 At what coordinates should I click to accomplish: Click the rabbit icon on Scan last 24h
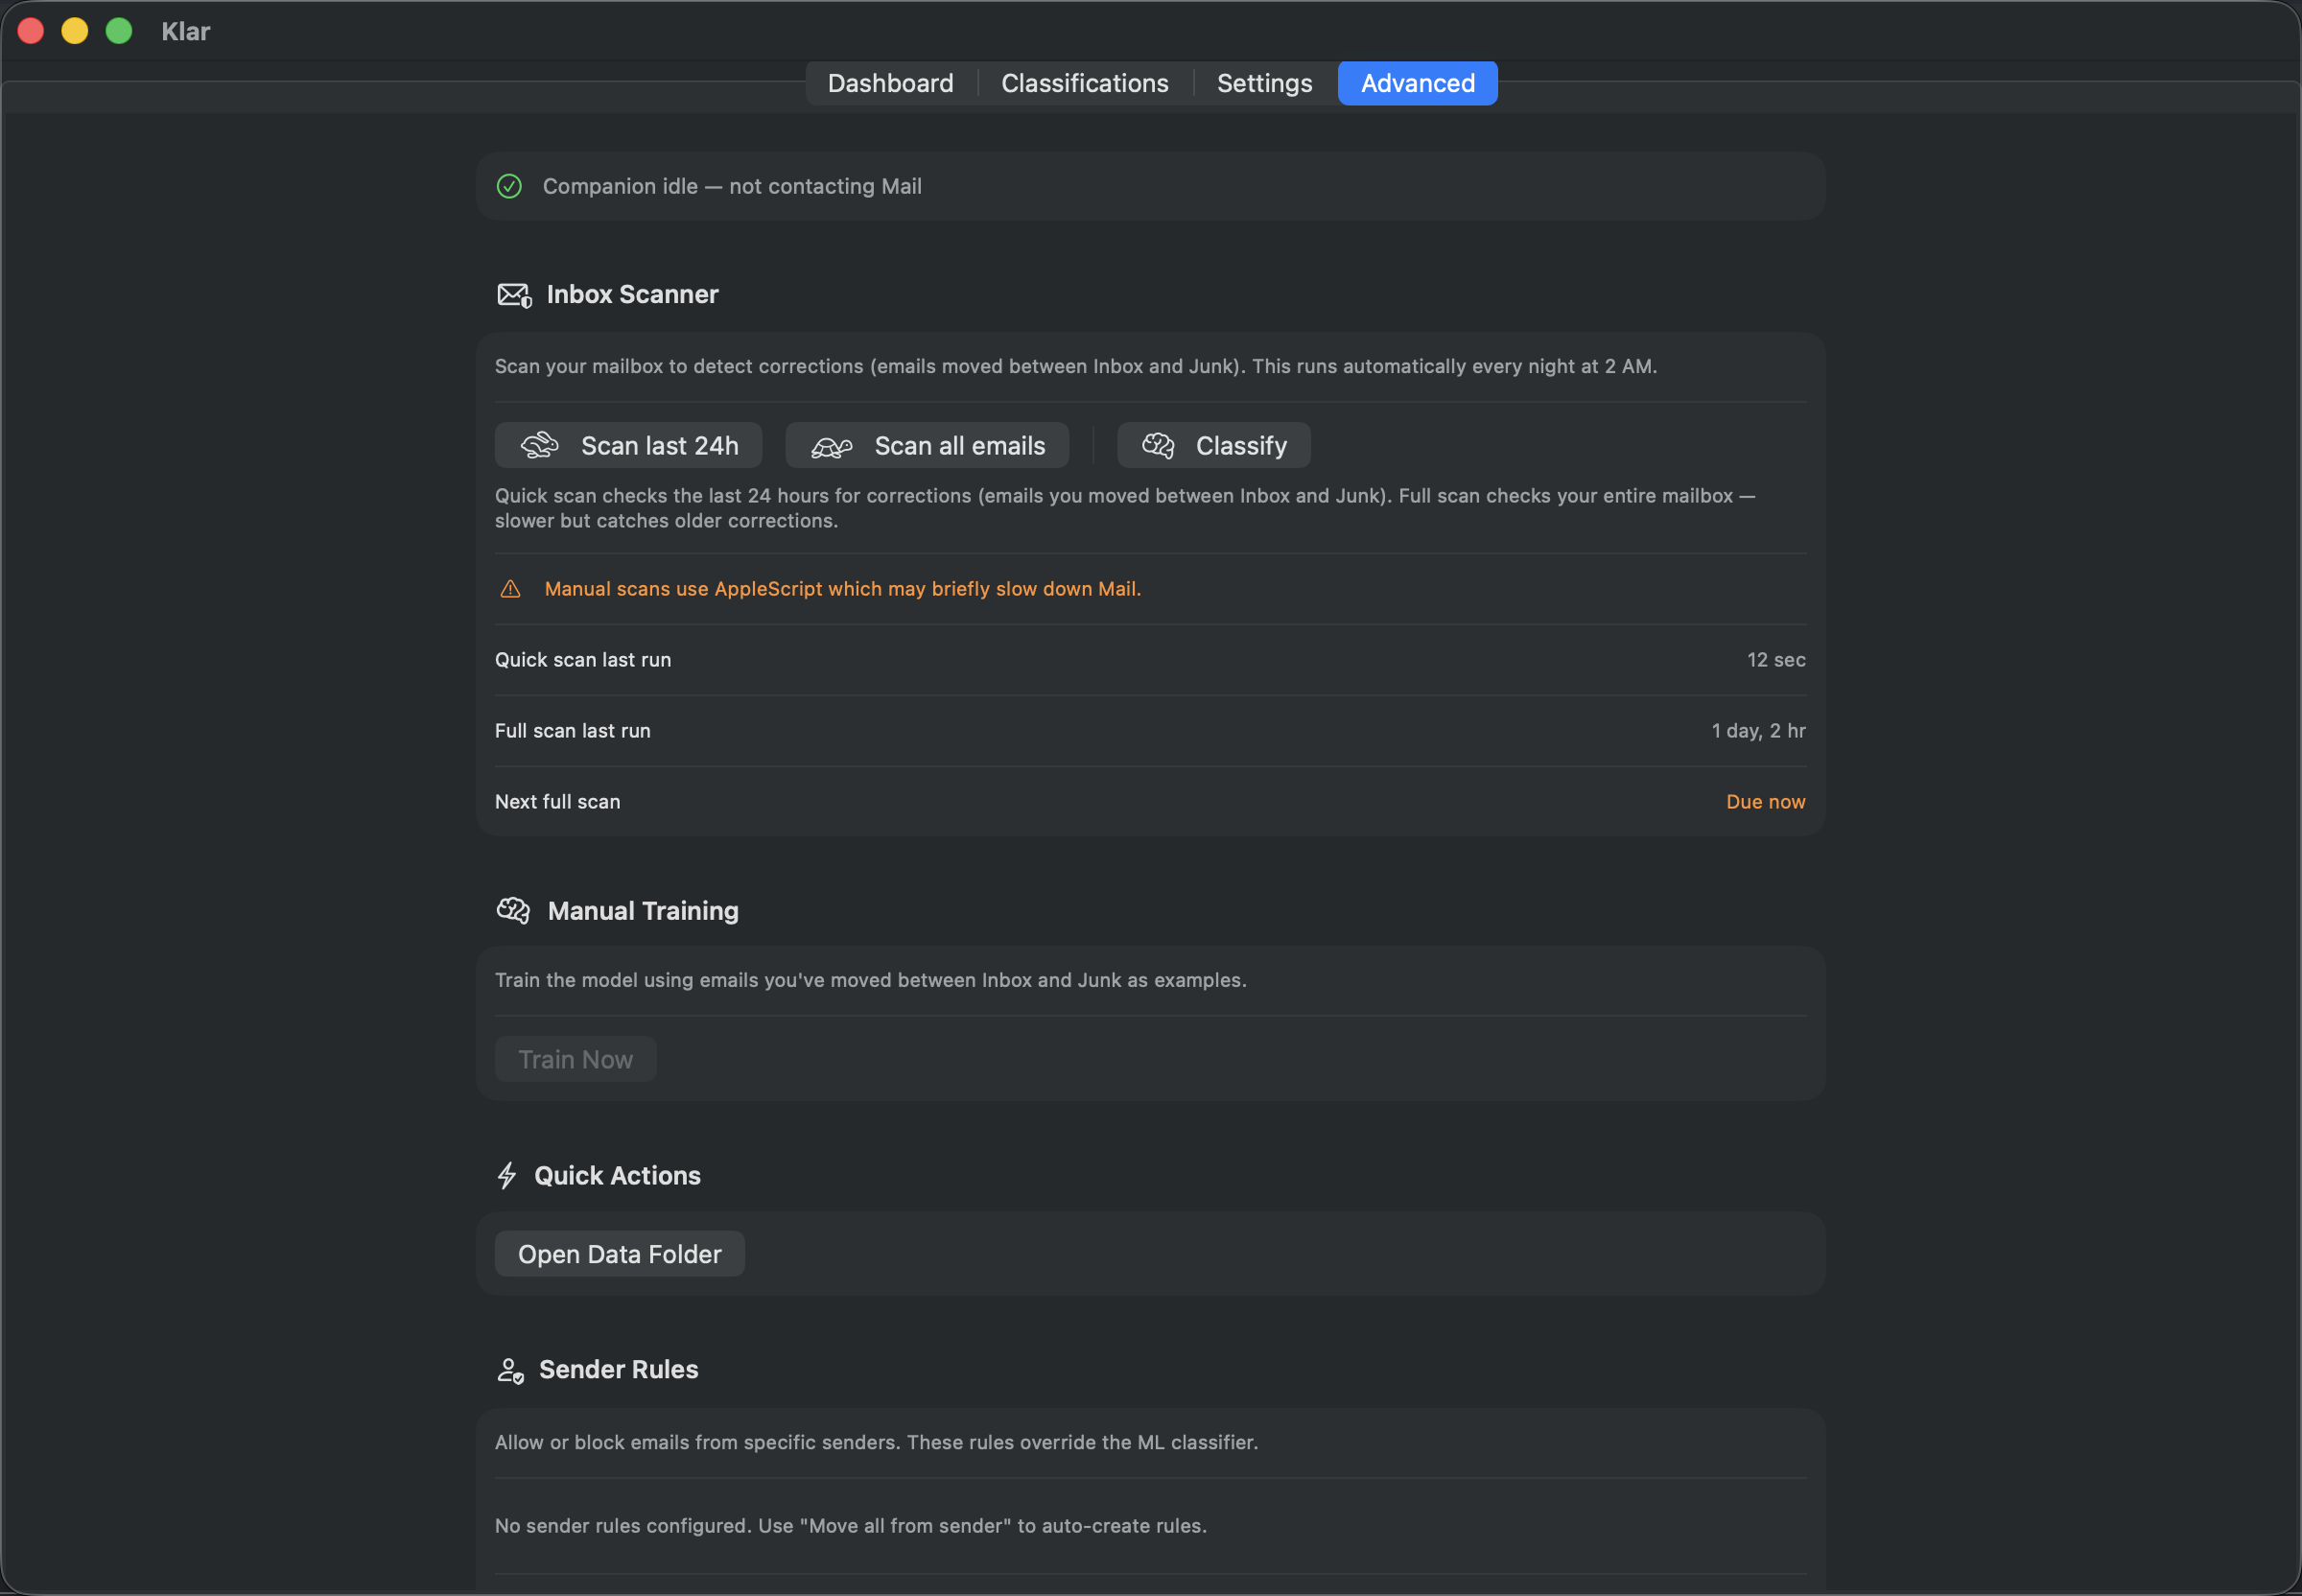(x=540, y=445)
